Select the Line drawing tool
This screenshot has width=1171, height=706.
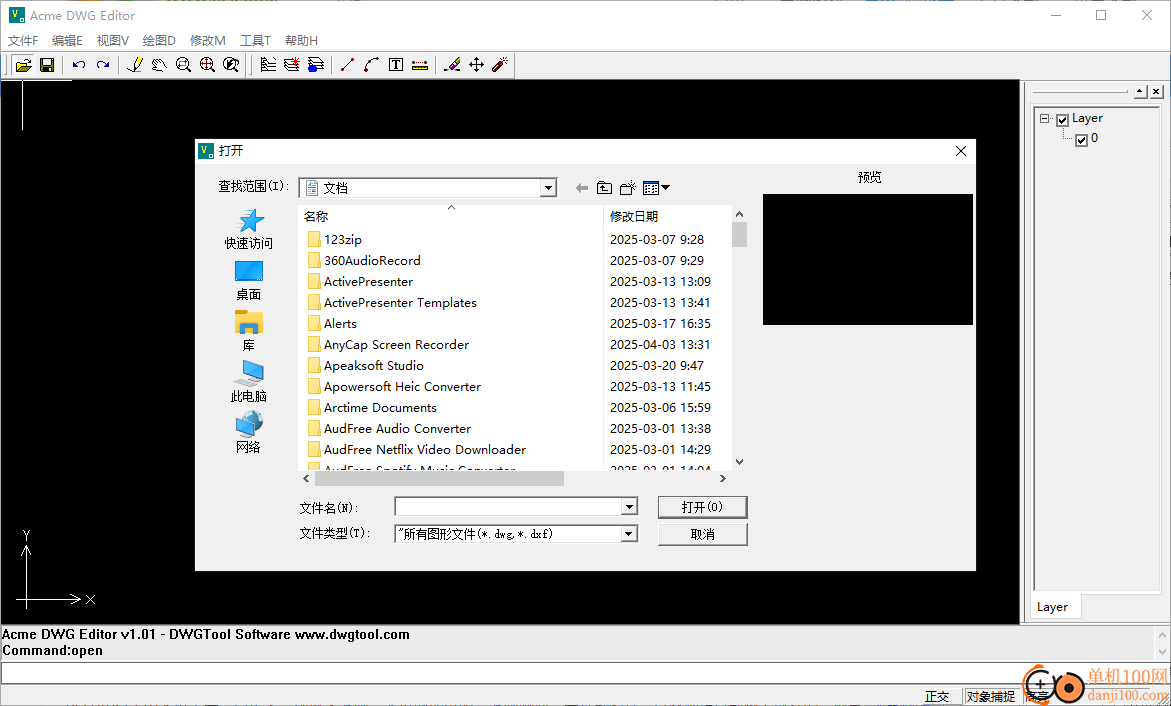coord(347,65)
